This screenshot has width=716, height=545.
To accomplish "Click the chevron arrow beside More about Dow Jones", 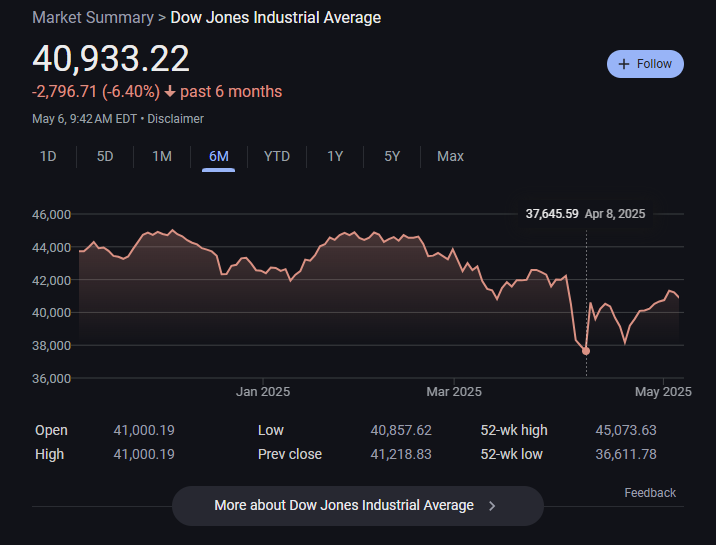I will 492,506.
